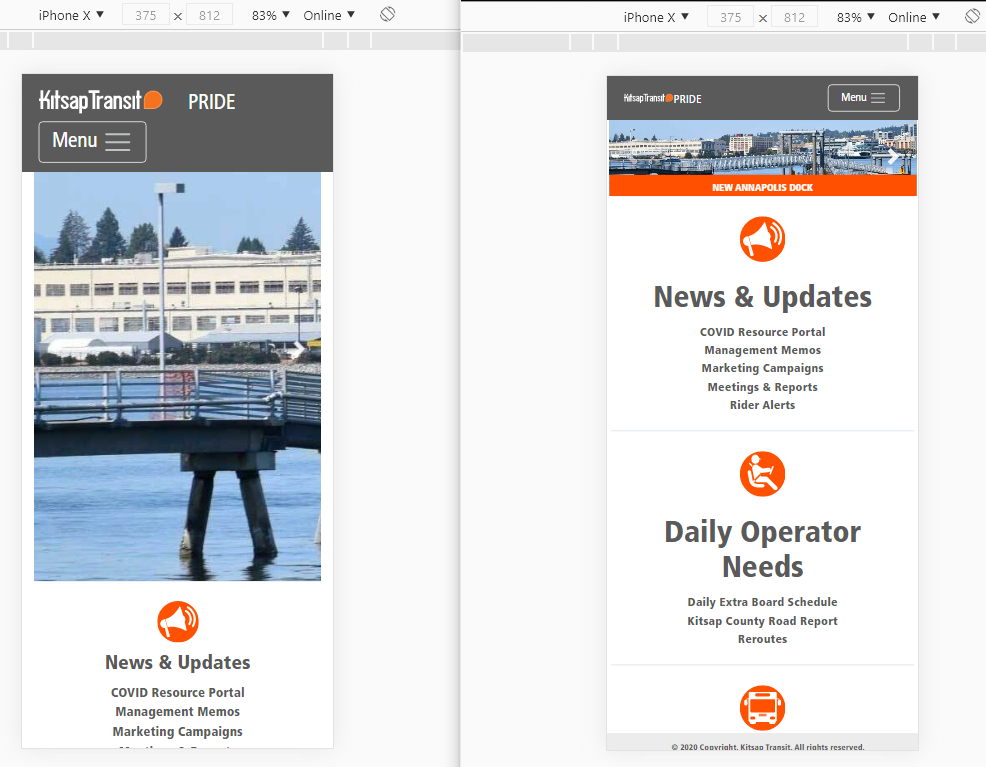Viewport: 986px width, 767px height.
Task: Click the megaphone icon in the left preview
Action: [x=178, y=621]
